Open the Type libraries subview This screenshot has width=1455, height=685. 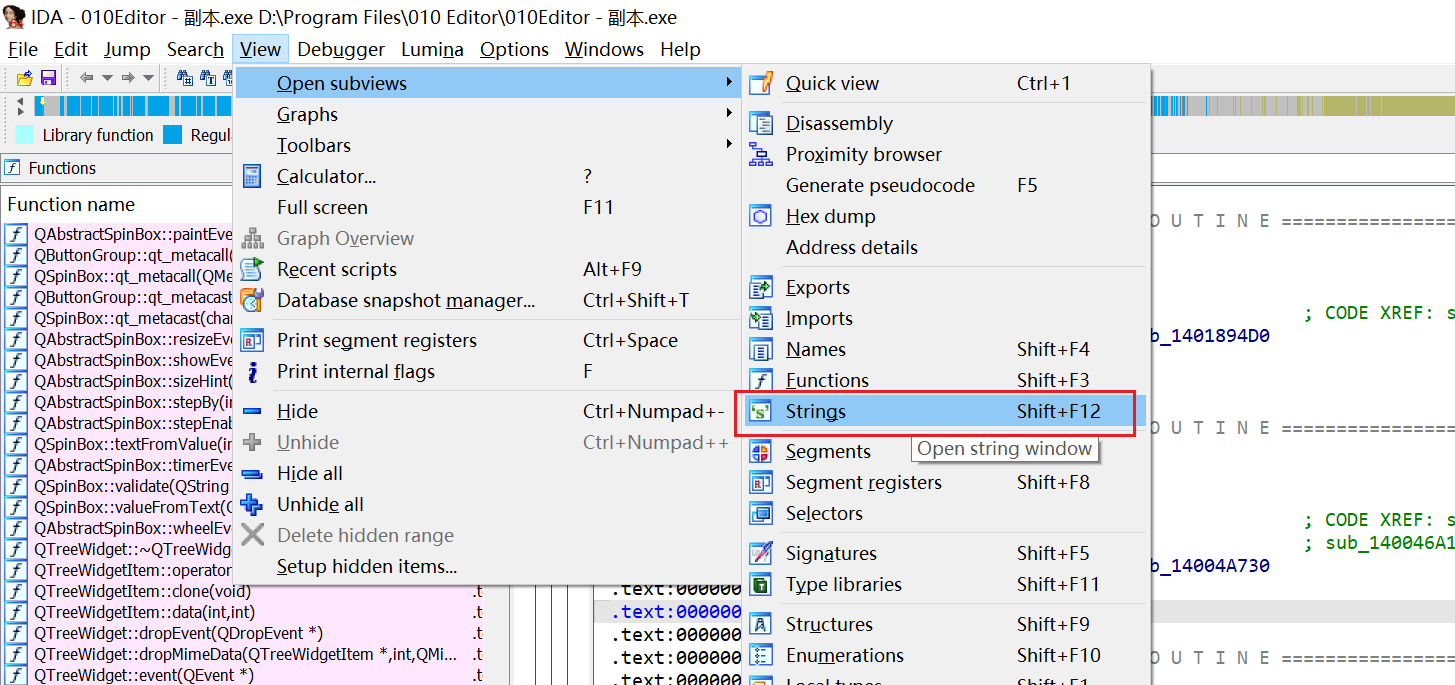pos(945,584)
